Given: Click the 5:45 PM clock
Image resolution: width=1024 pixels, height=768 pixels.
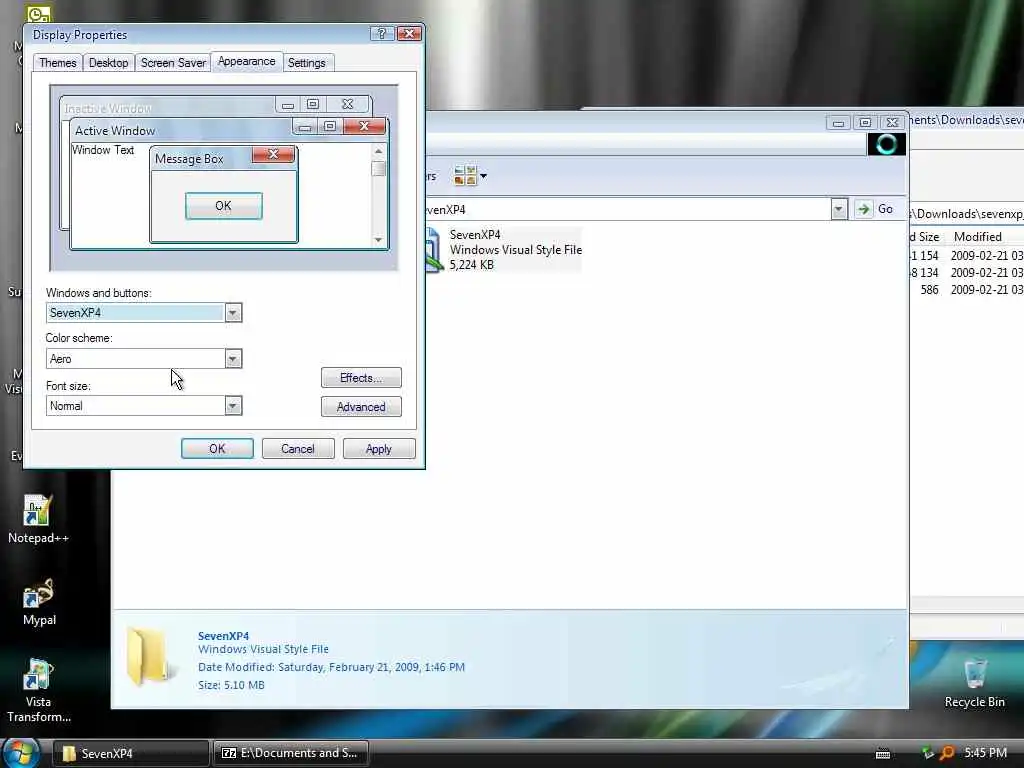Looking at the screenshot, I should tap(985, 753).
